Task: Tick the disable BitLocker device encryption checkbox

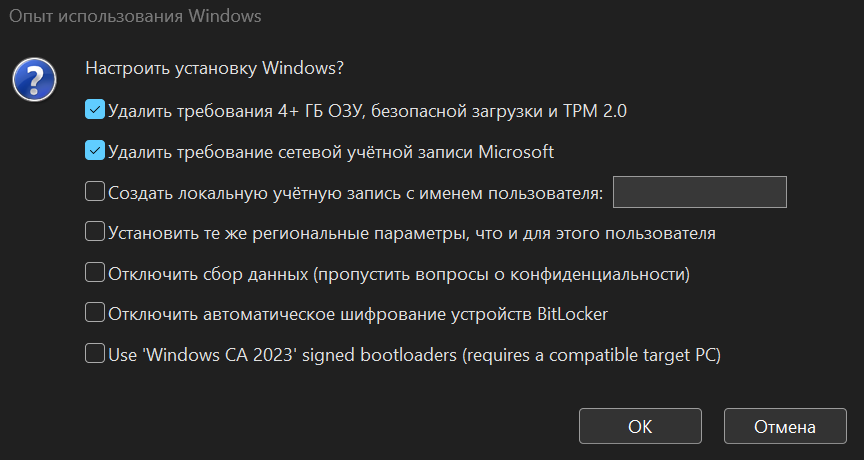Action: coord(95,313)
